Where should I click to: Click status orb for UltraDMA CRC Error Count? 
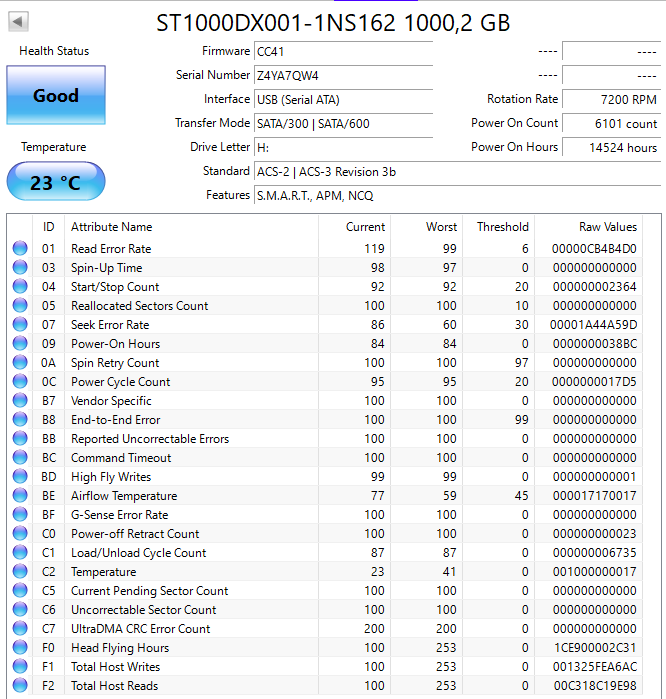coord(20,629)
